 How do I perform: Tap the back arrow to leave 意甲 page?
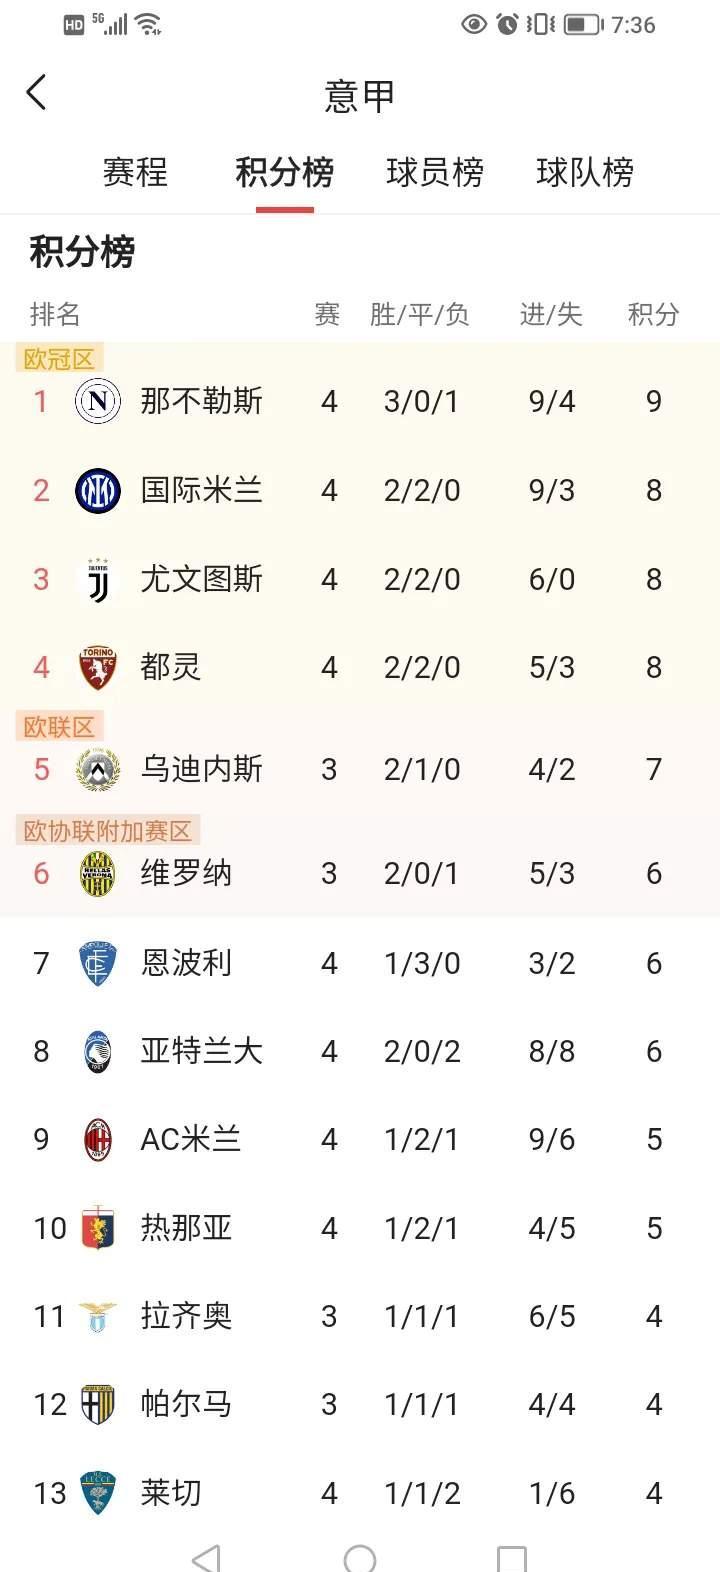tap(36, 92)
